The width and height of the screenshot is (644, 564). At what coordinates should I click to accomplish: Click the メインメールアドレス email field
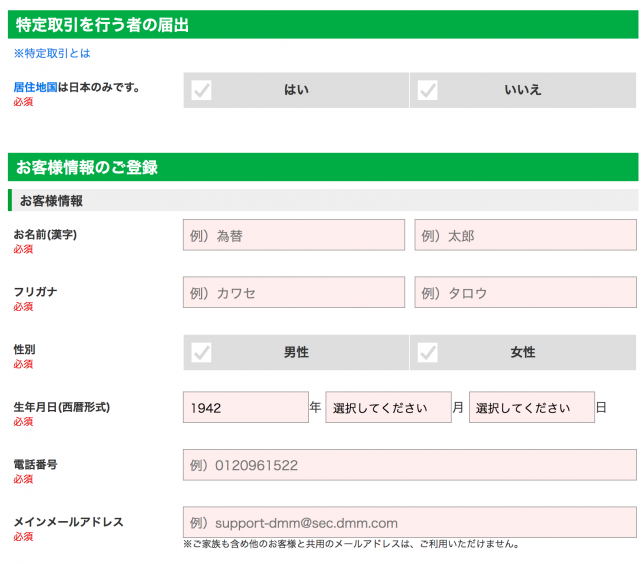click(x=409, y=522)
